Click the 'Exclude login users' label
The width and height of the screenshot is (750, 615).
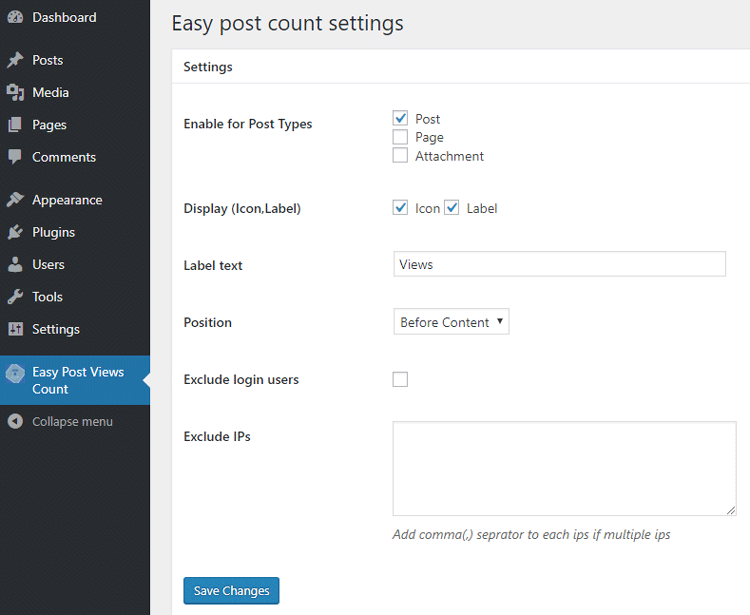point(241,380)
